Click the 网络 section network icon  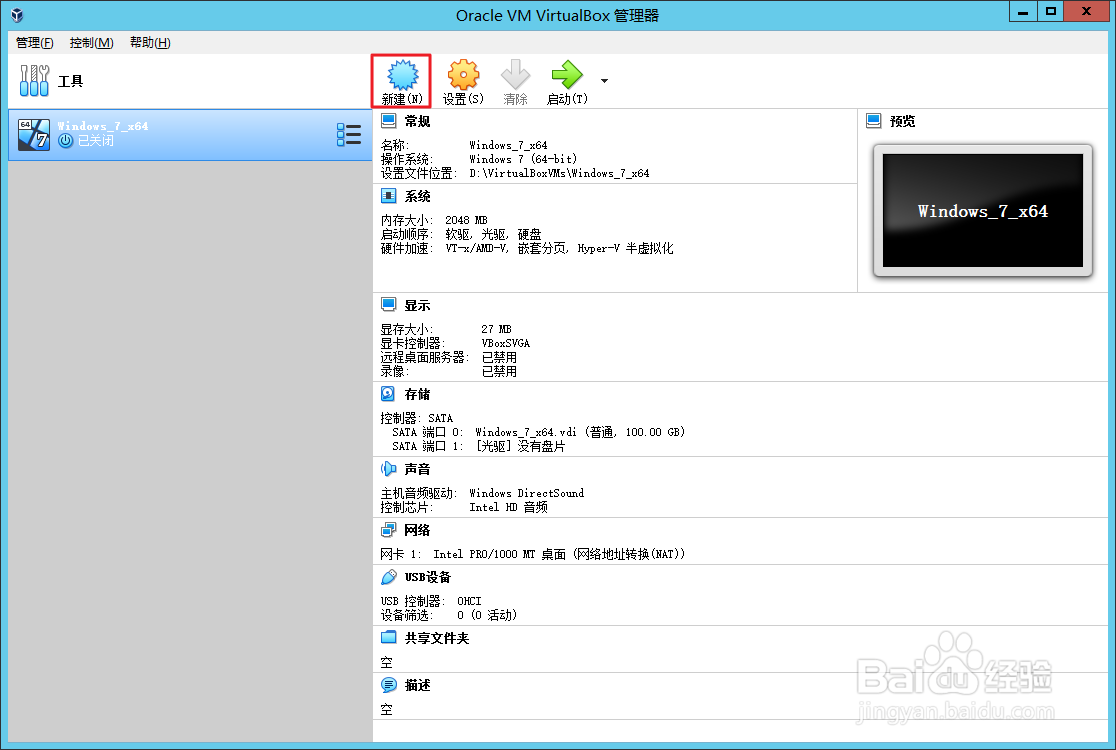[x=389, y=529]
